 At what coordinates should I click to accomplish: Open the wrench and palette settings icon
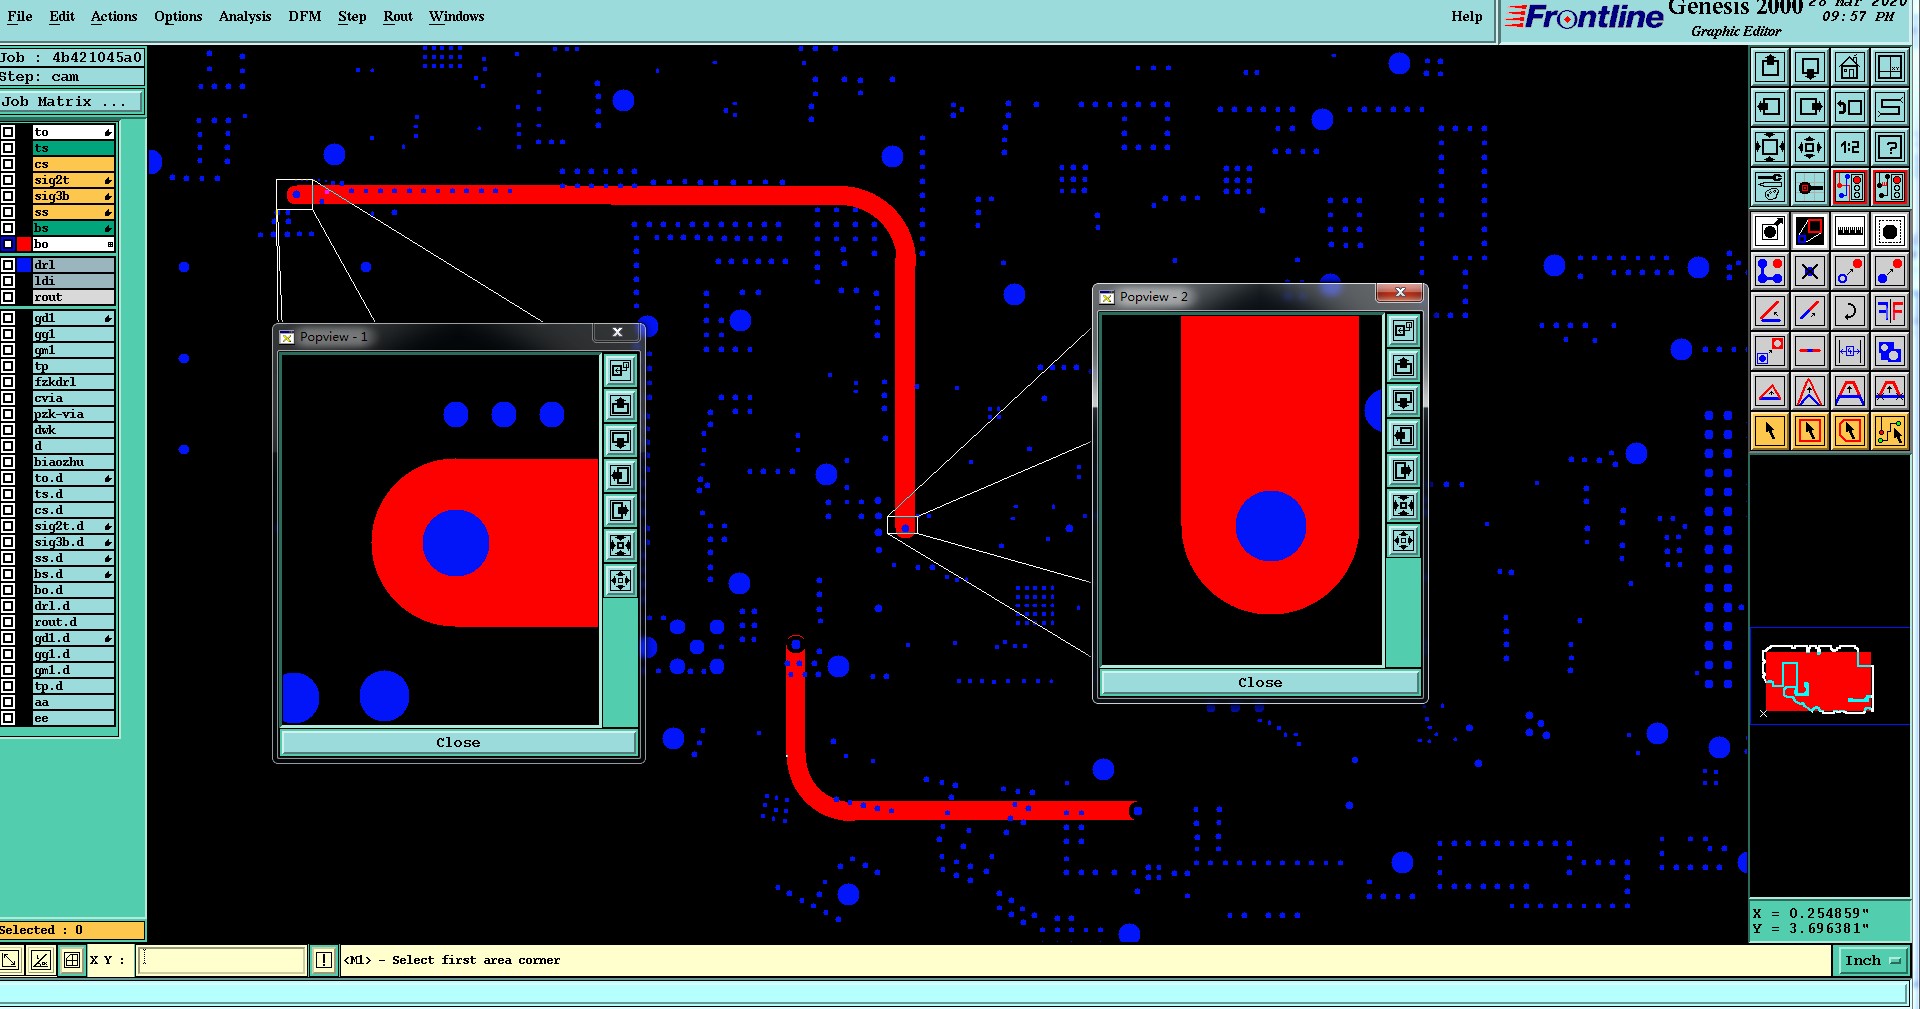tap(1770, 187)
